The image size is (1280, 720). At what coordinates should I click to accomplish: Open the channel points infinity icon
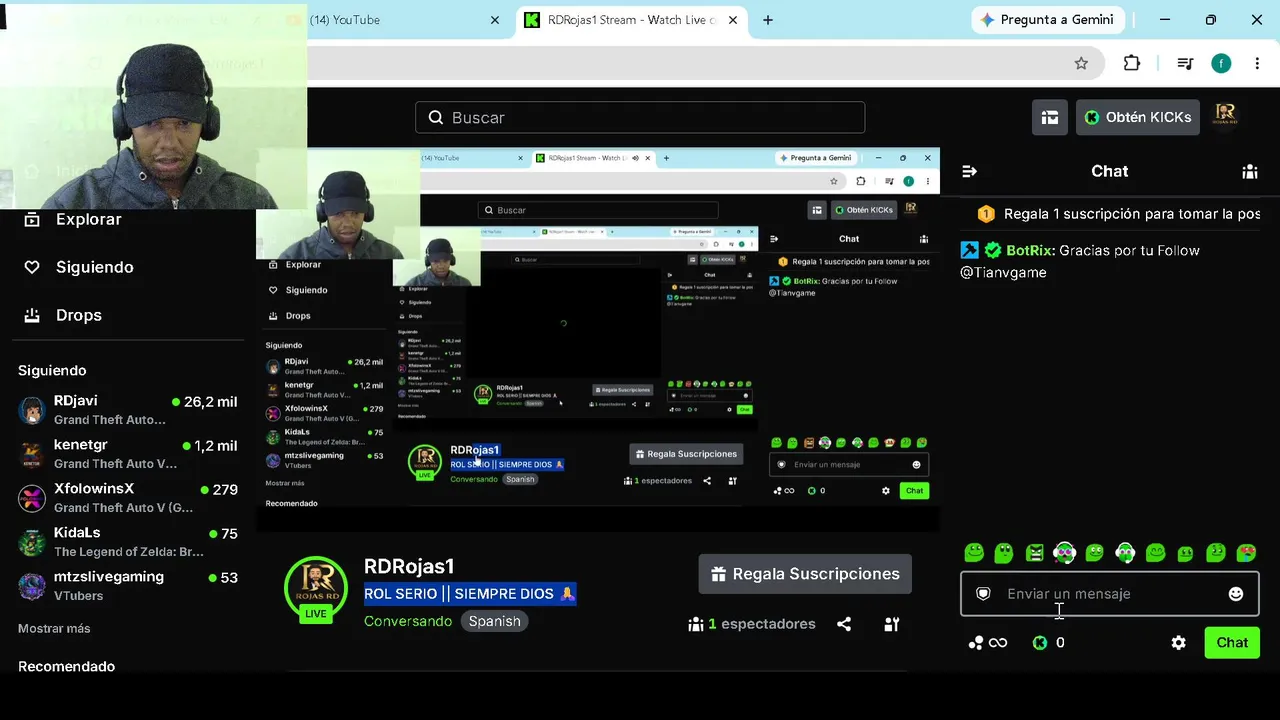988,643
